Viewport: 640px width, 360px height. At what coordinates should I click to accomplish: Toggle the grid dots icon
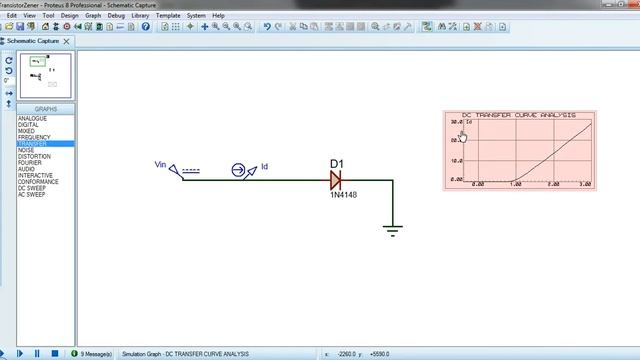(176, 27)
